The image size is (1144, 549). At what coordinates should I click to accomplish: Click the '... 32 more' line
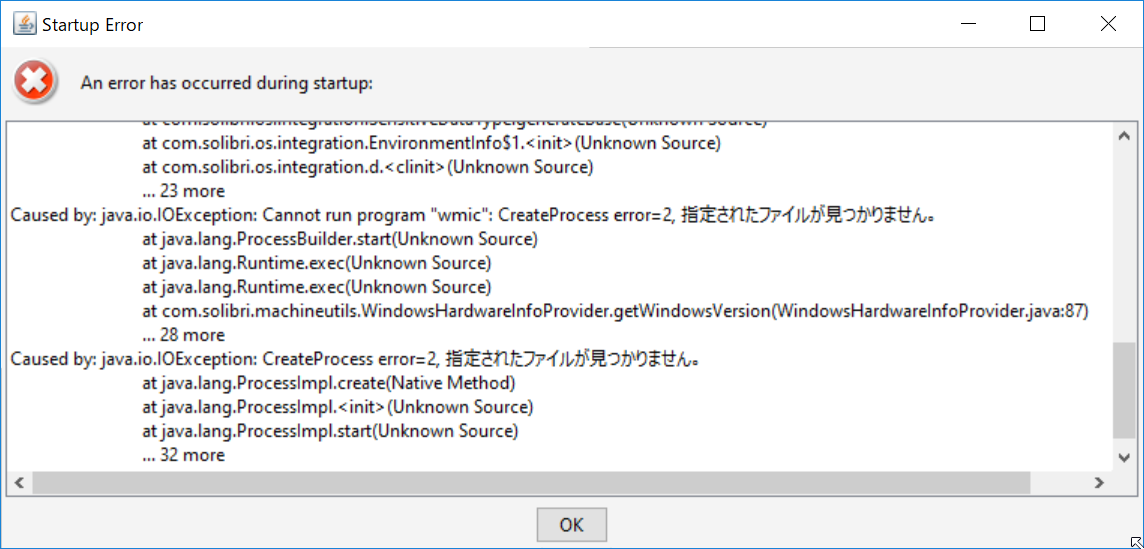(184, 455)
